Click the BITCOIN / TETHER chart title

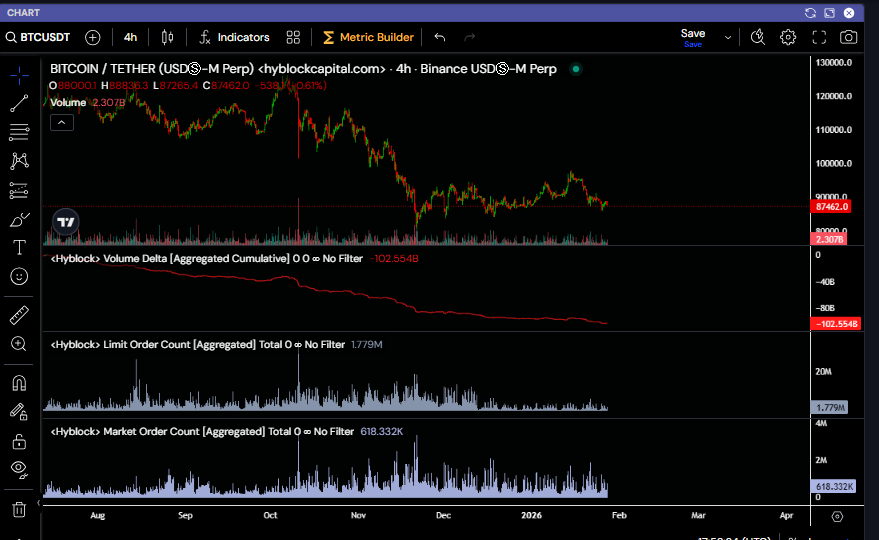[x=303, y=69]
